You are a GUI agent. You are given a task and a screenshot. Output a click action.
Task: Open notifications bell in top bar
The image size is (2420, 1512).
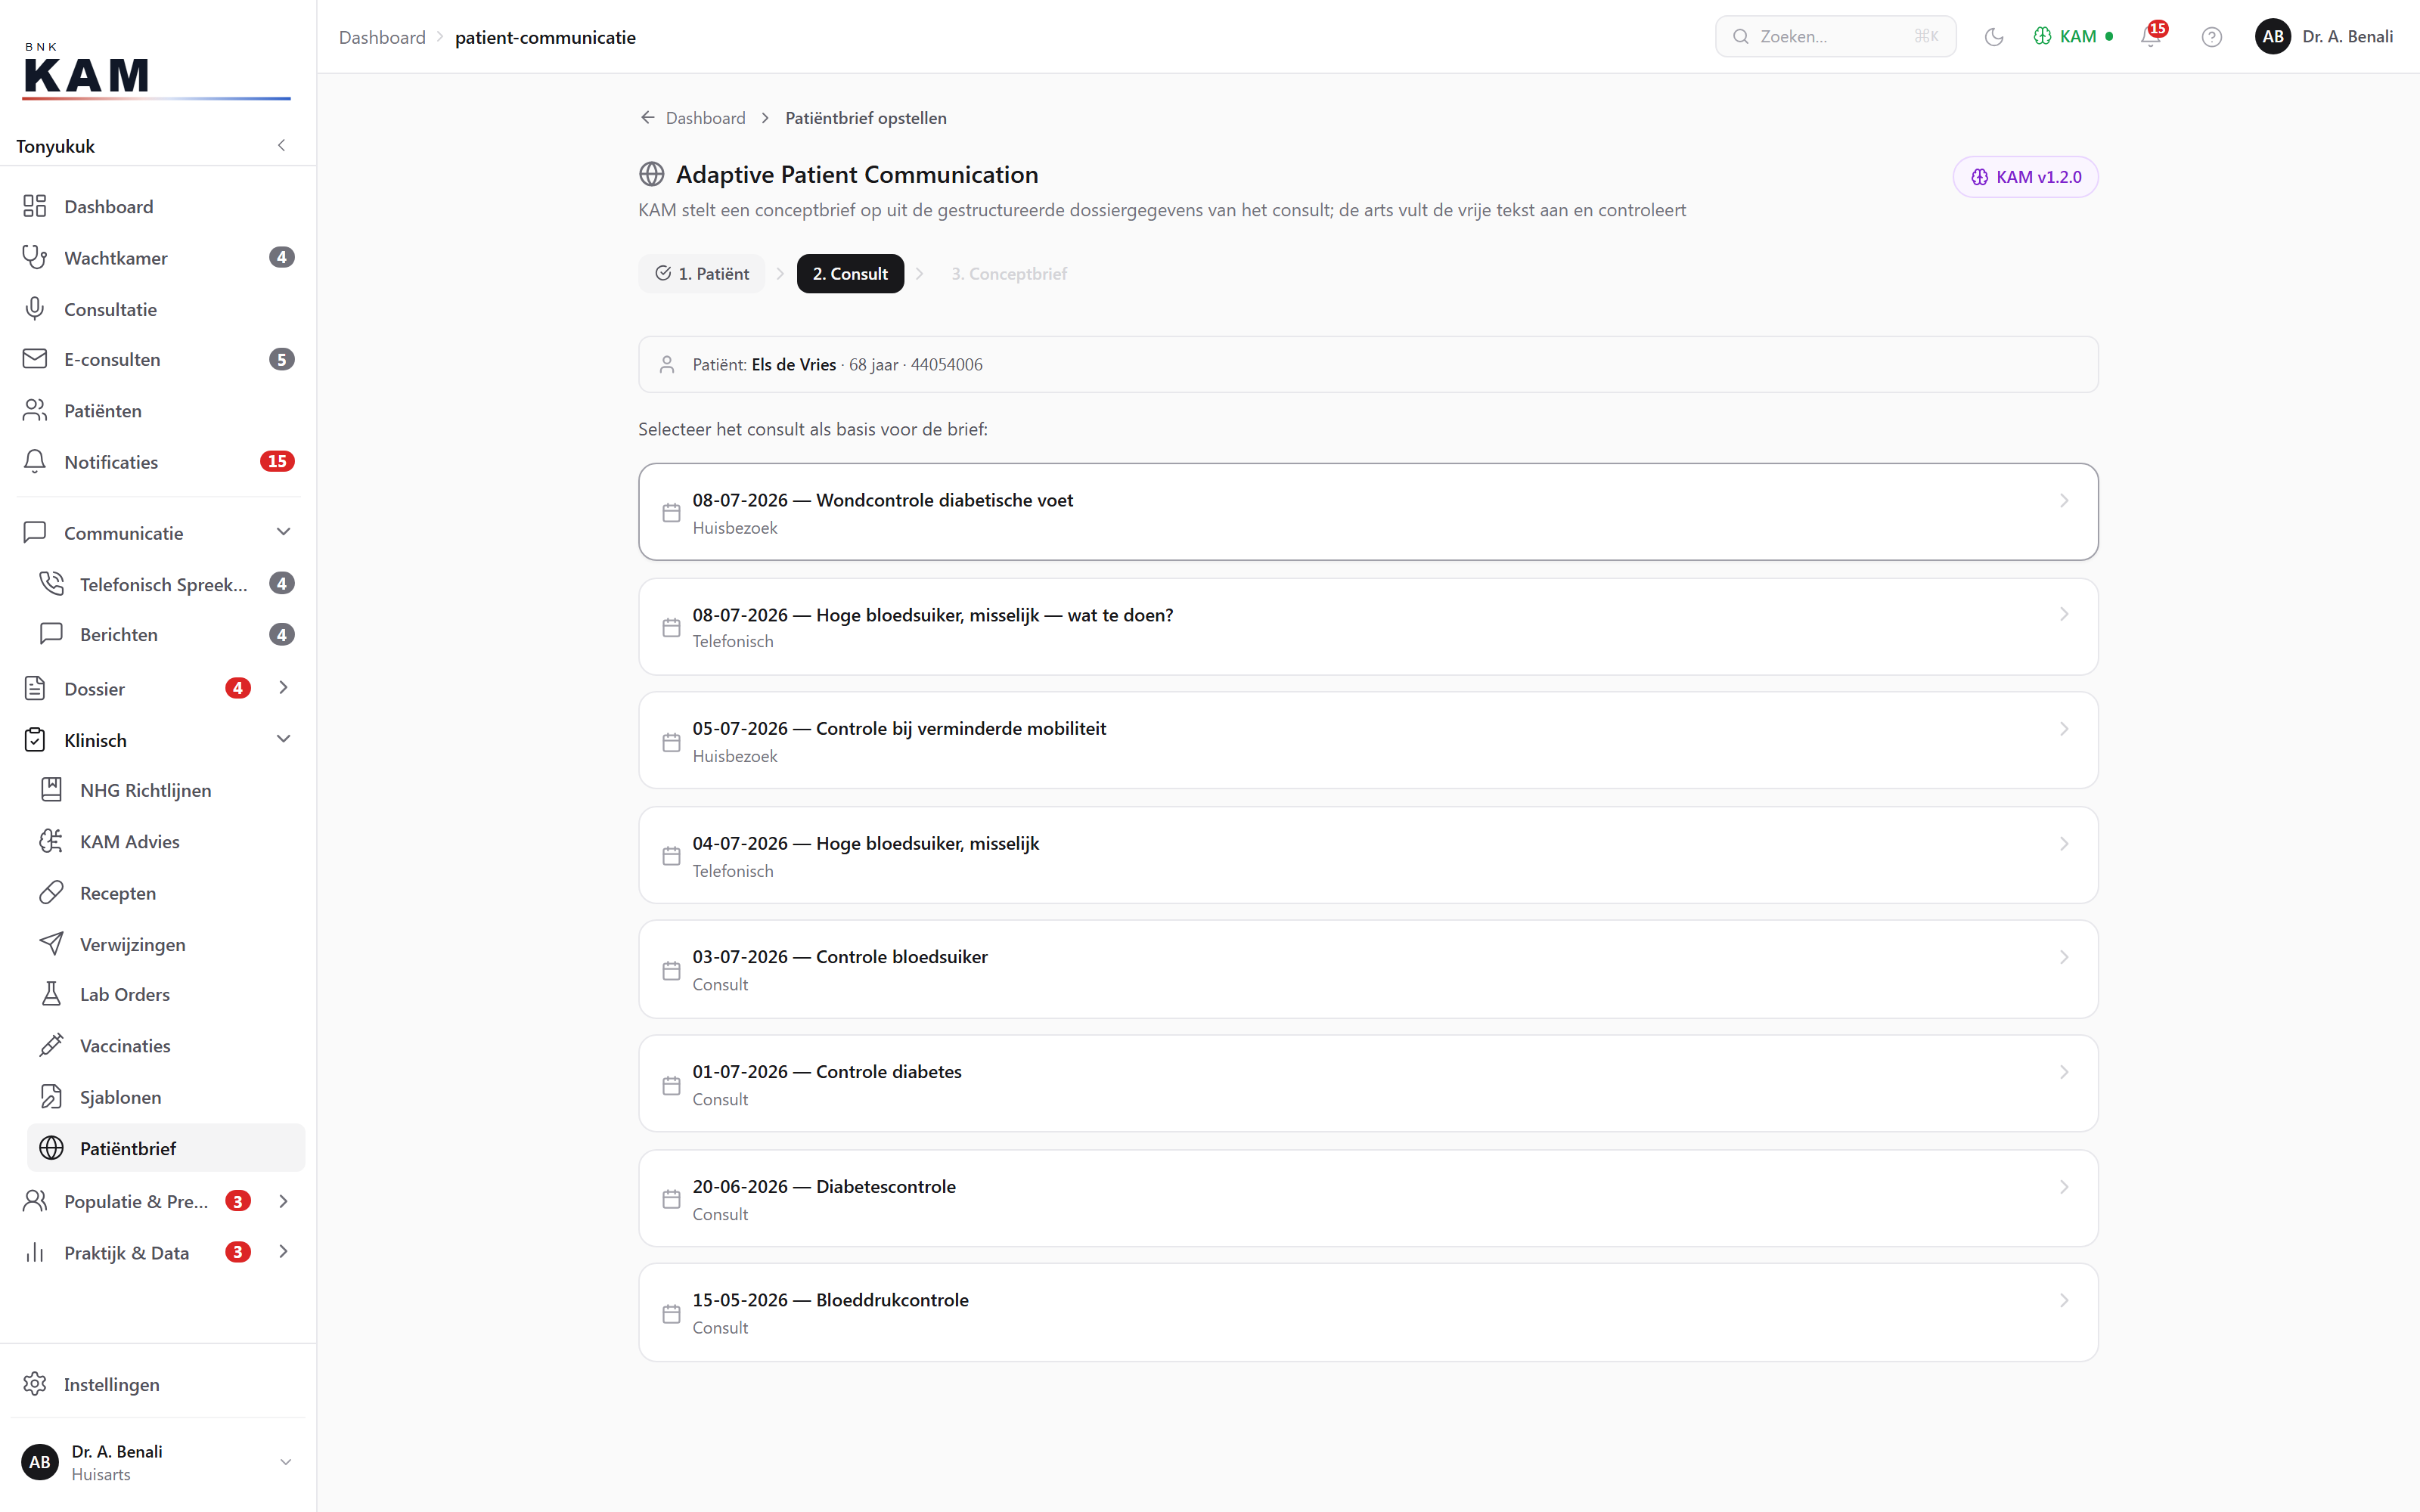tap(2152, 37)
